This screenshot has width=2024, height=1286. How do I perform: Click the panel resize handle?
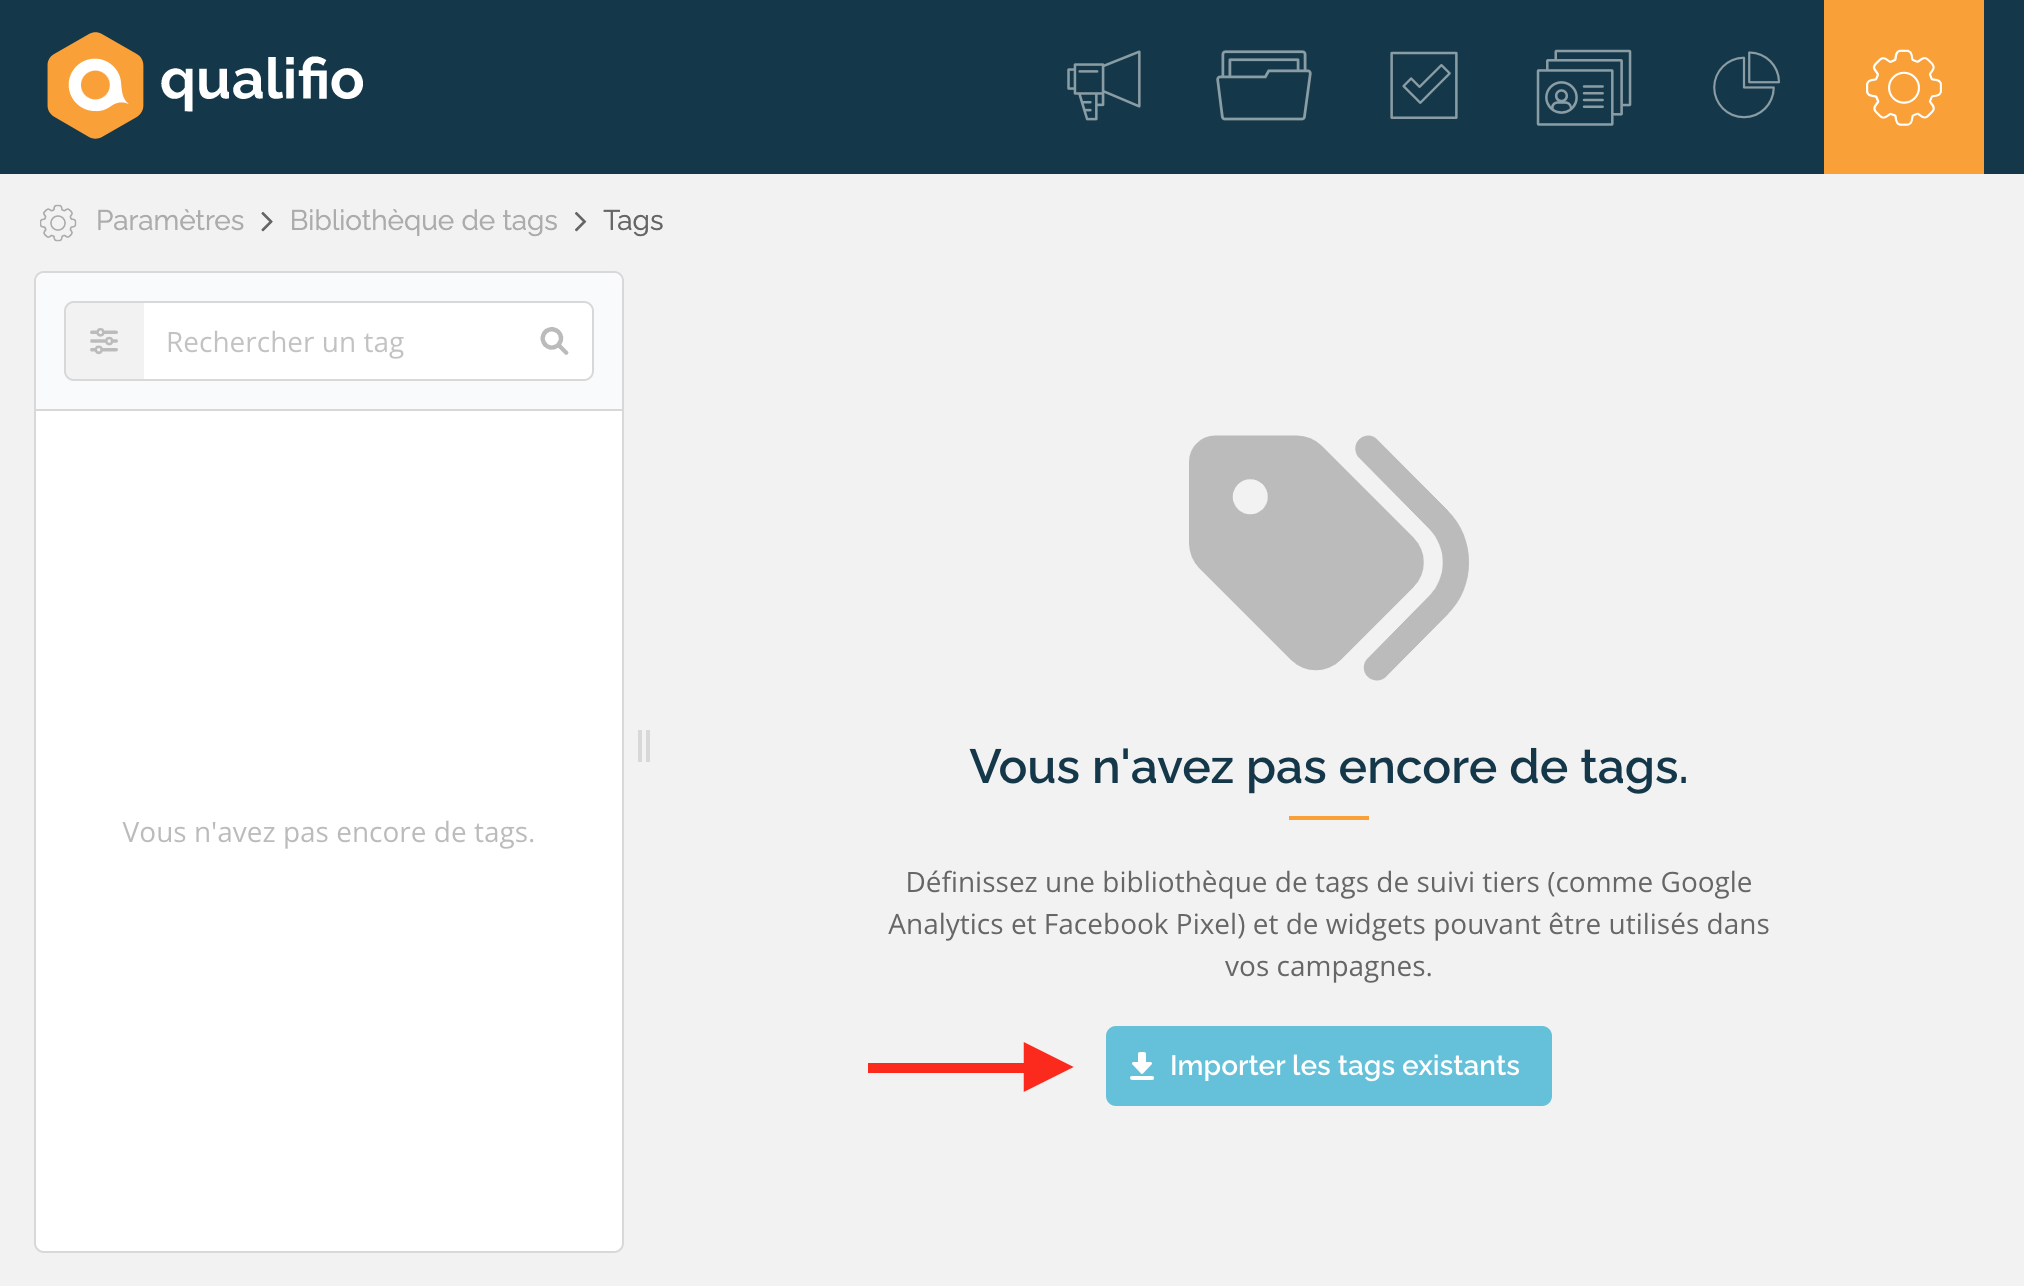644,746
